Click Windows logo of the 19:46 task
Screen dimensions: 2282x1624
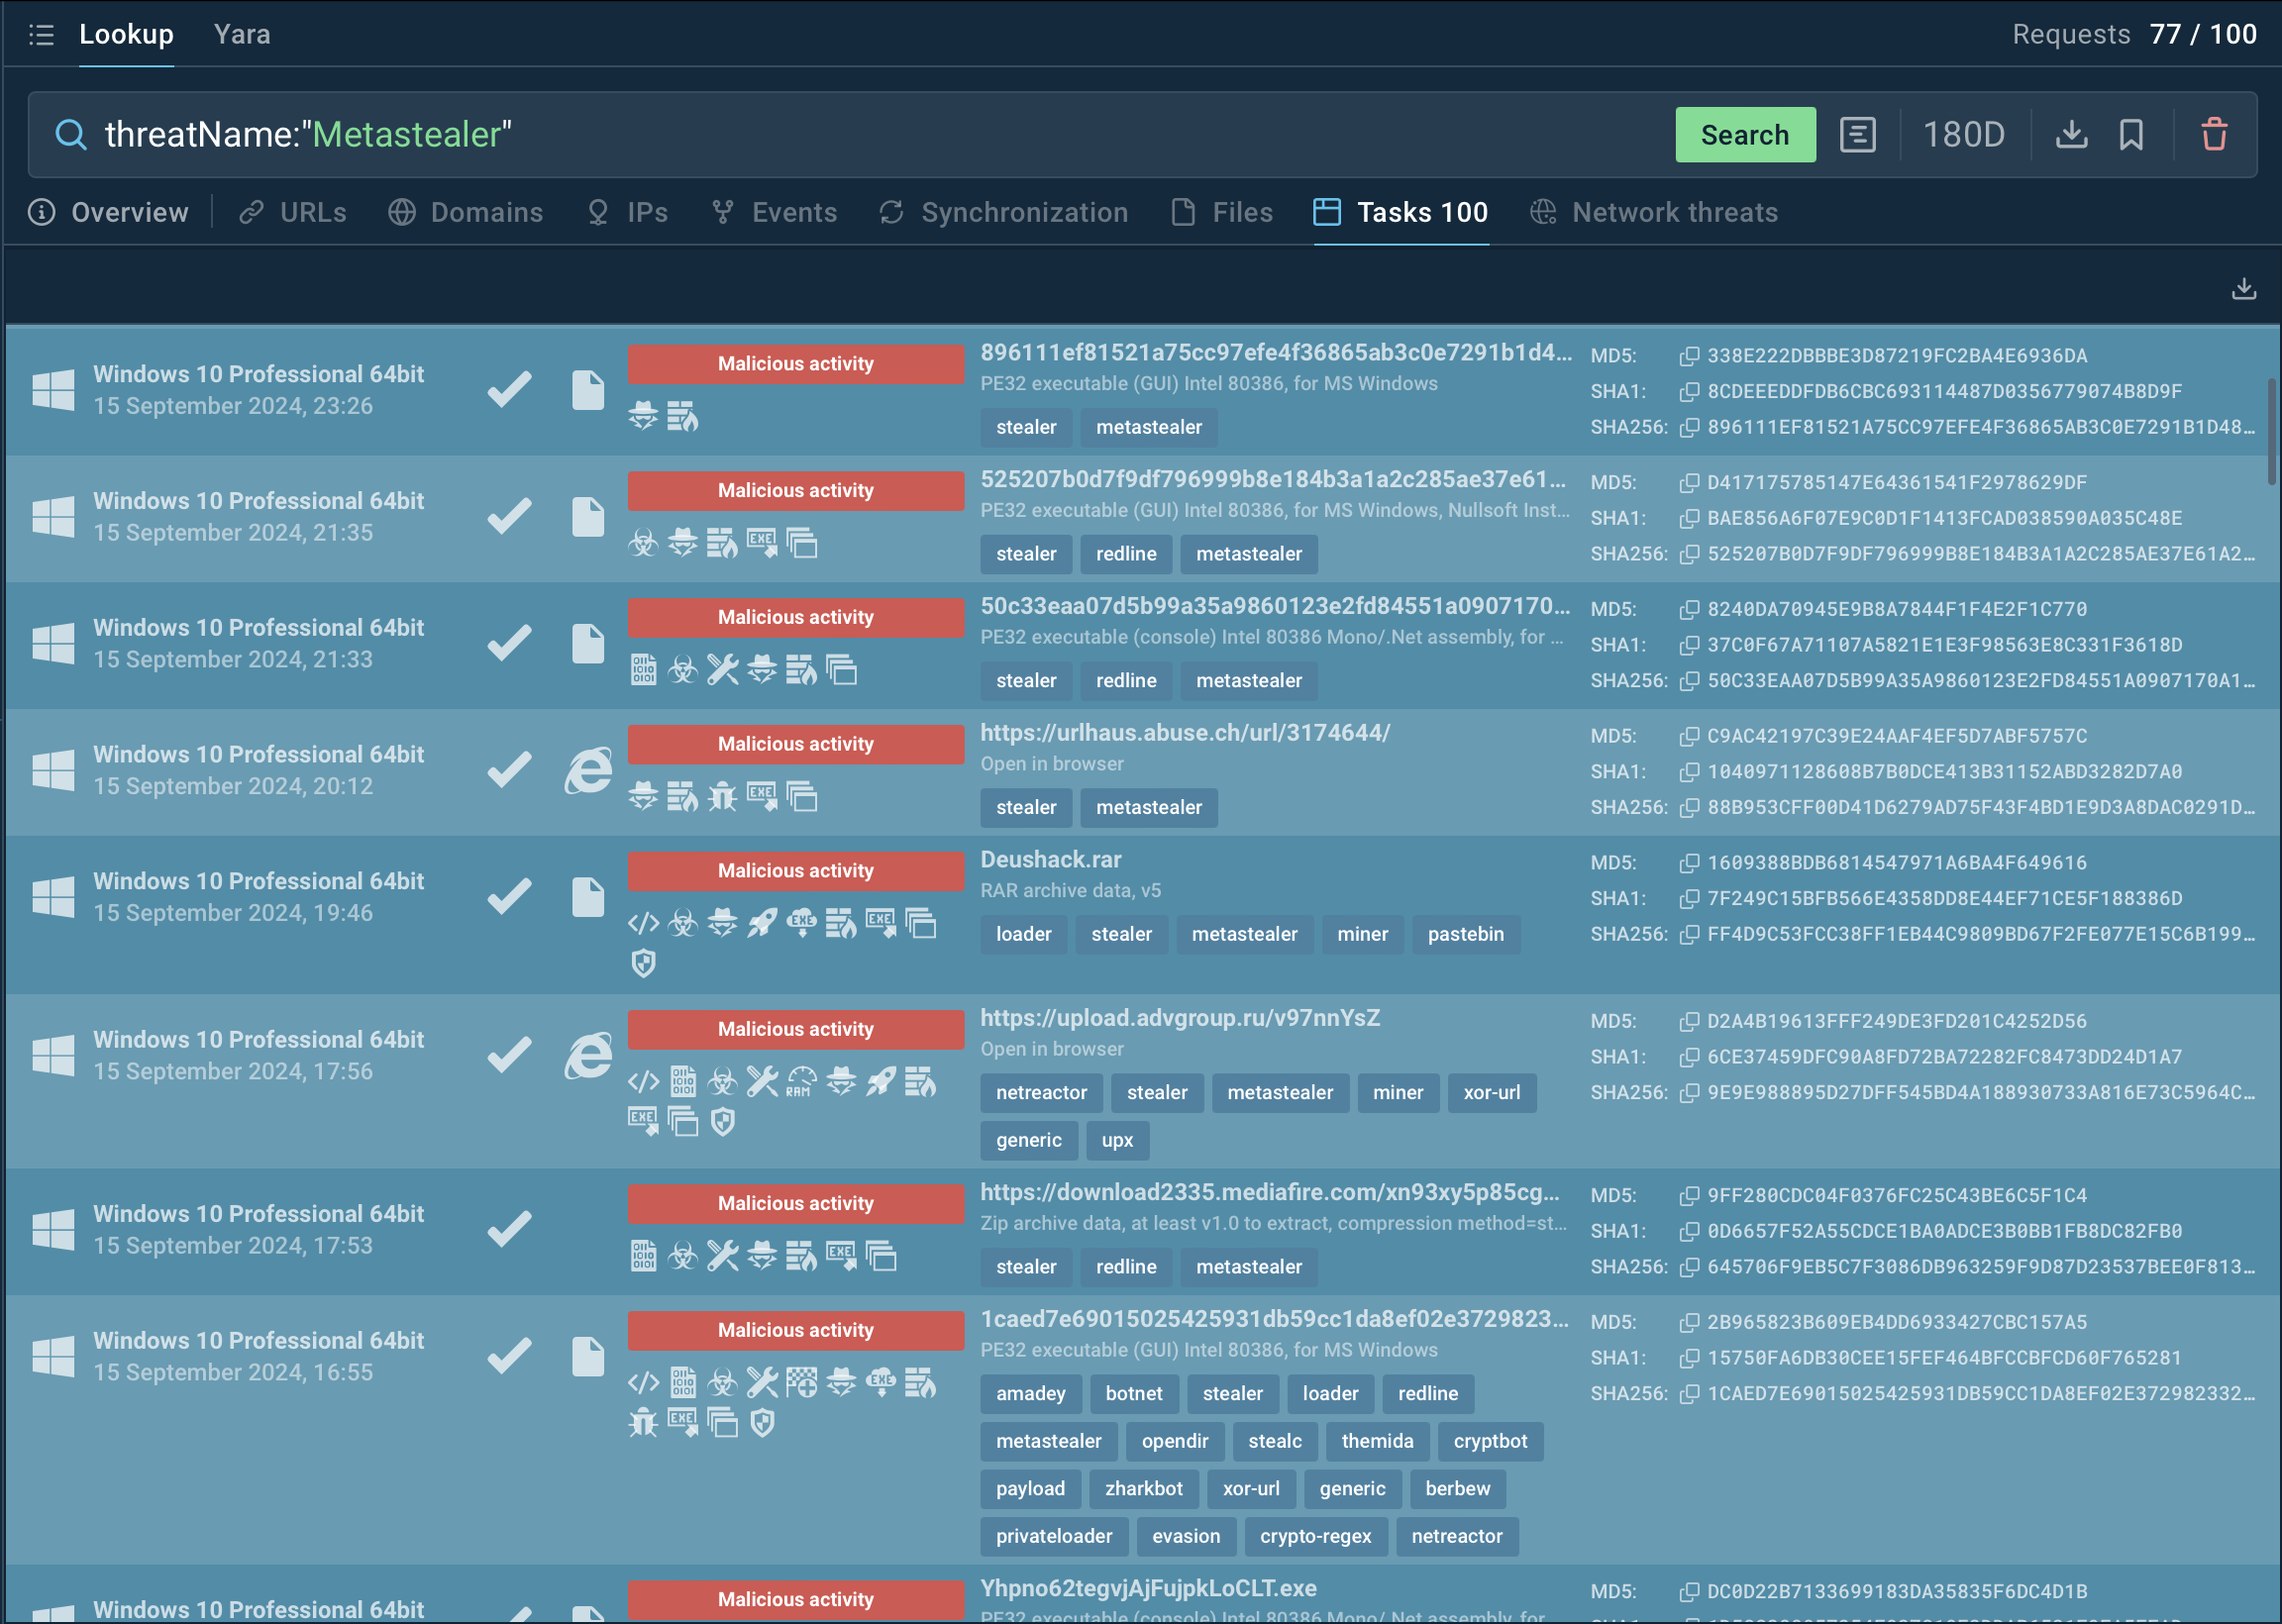53,897
